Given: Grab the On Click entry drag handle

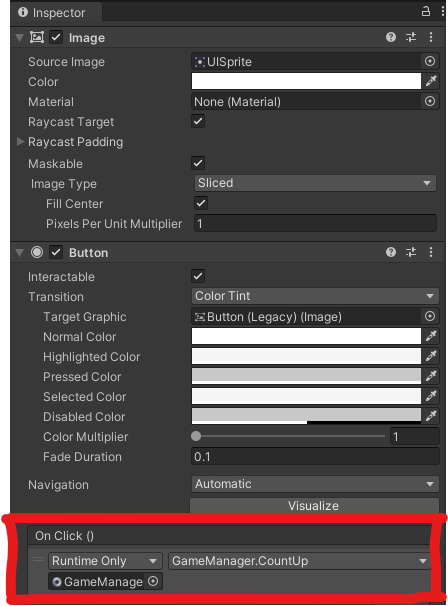Looking at the screenshot, I should [38, 559].
